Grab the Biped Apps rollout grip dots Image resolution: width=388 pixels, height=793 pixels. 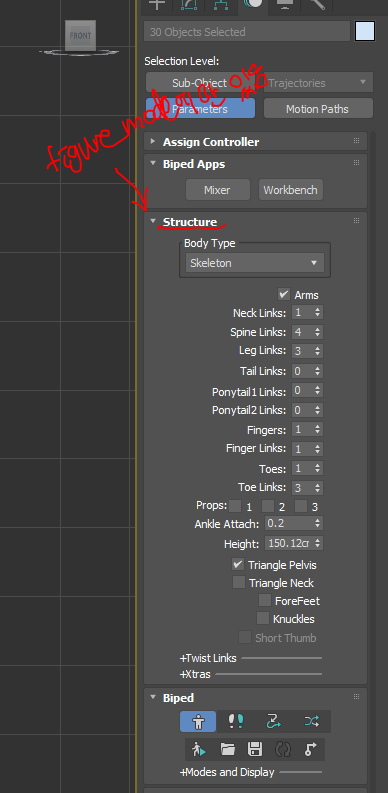coord(357,163)
